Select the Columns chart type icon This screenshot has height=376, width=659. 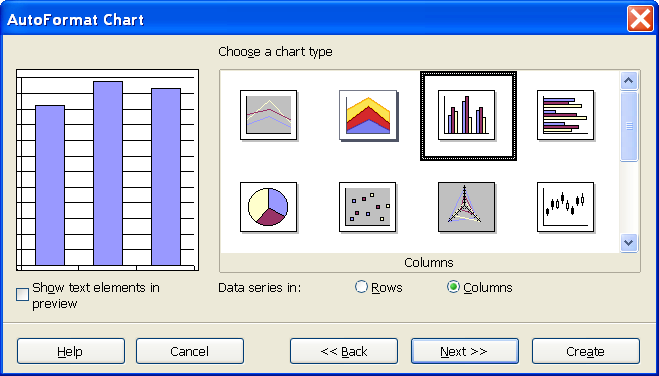(467, 115)
